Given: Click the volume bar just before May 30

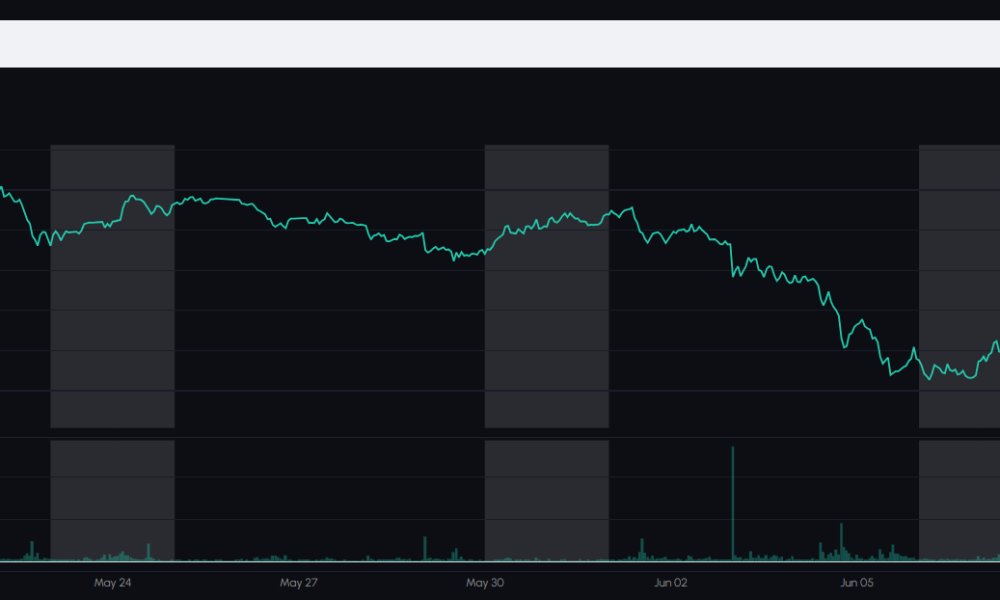Looking at the screenshot, I should [x=455, y=554].
